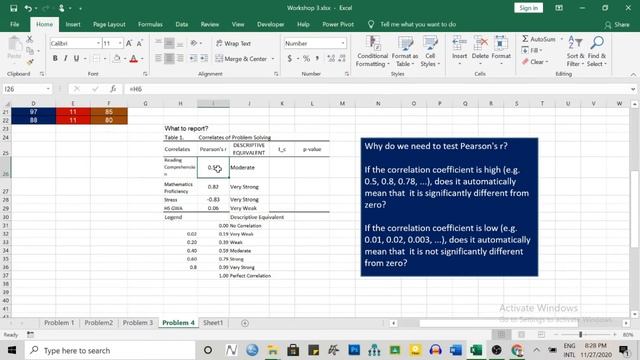Open Clear dropdown in Editing group

point(535,62)
